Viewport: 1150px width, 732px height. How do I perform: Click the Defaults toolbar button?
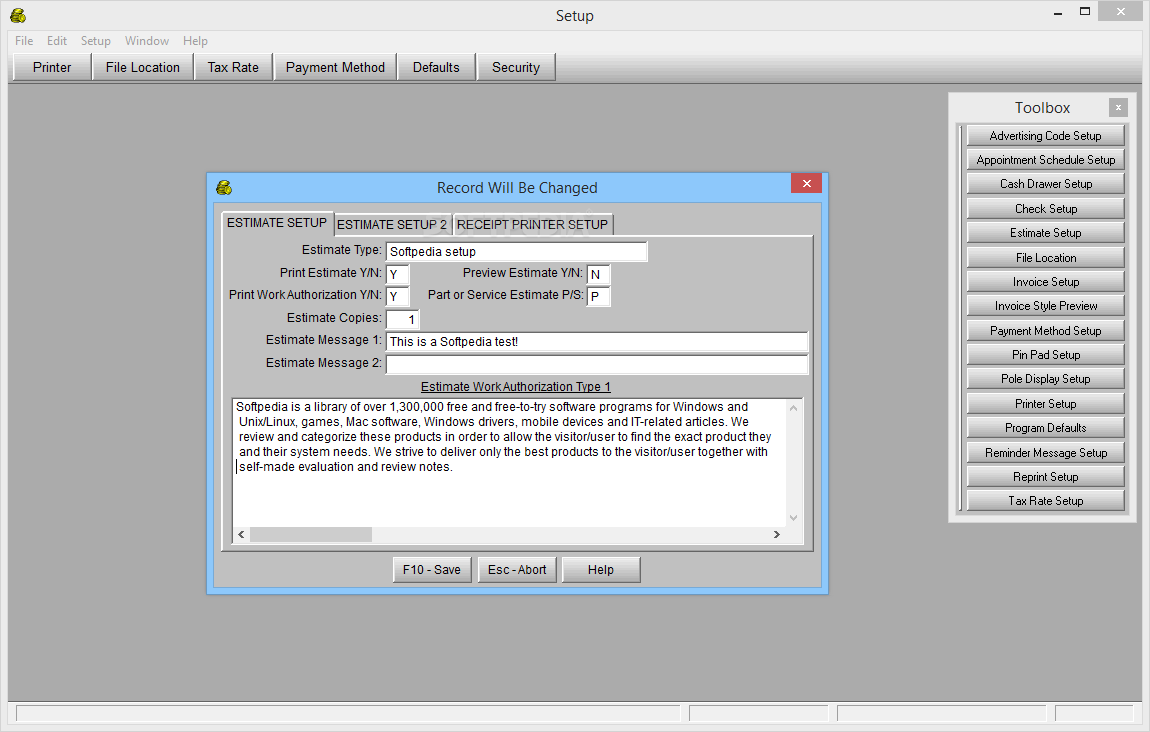click(436, 67)
